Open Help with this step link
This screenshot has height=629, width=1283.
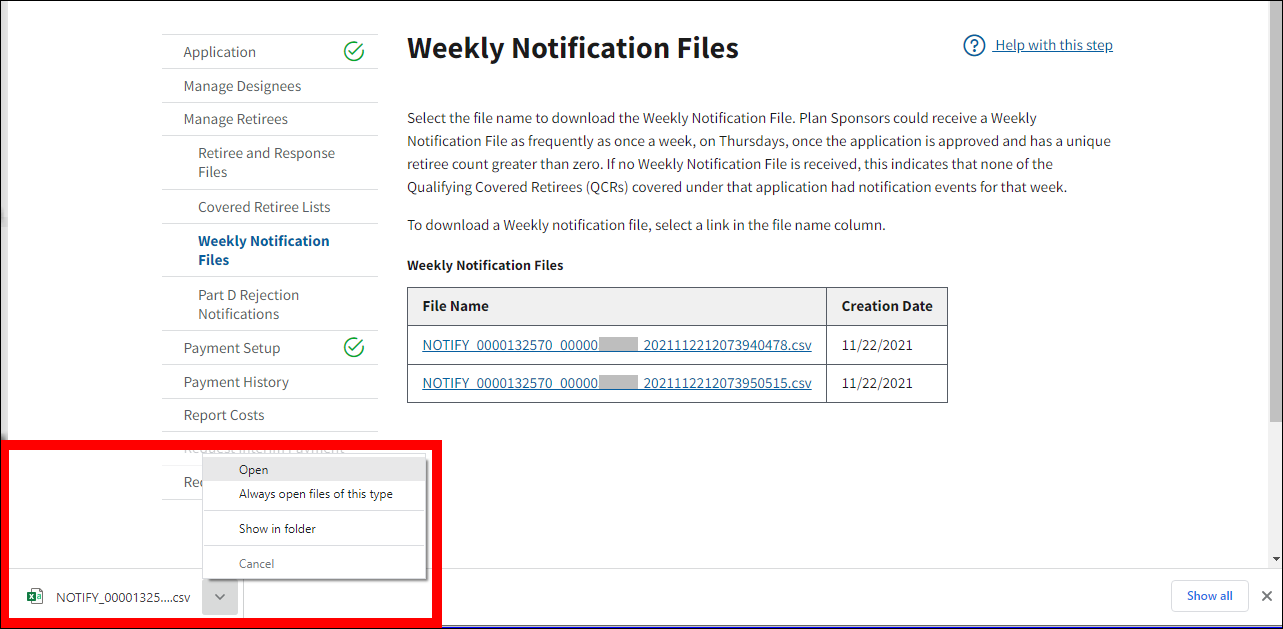(1053, 46)
